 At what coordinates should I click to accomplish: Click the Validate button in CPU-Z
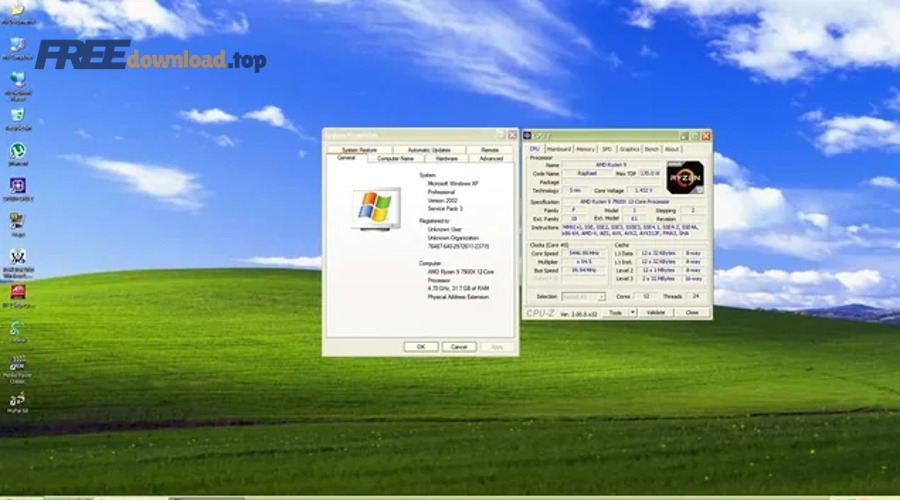click(x=655, y=313)
